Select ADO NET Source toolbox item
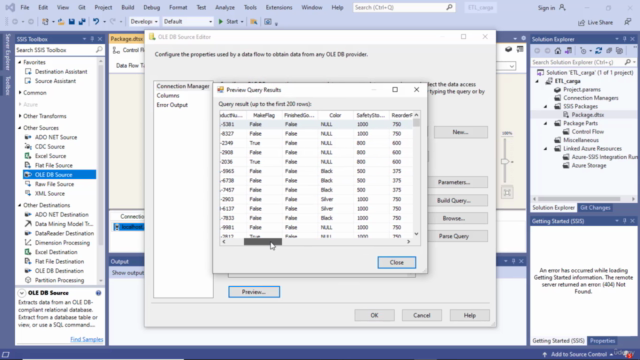The image size is (640, 360). pyautogui.click(x=56, y=137)
